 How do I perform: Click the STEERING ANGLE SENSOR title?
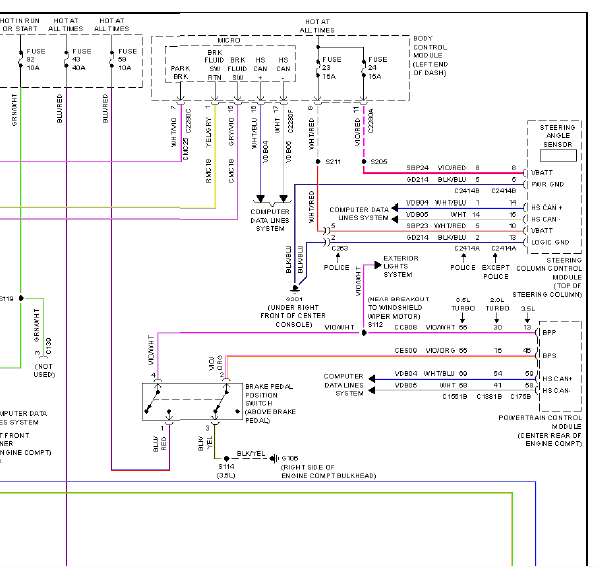click(558, 136)
